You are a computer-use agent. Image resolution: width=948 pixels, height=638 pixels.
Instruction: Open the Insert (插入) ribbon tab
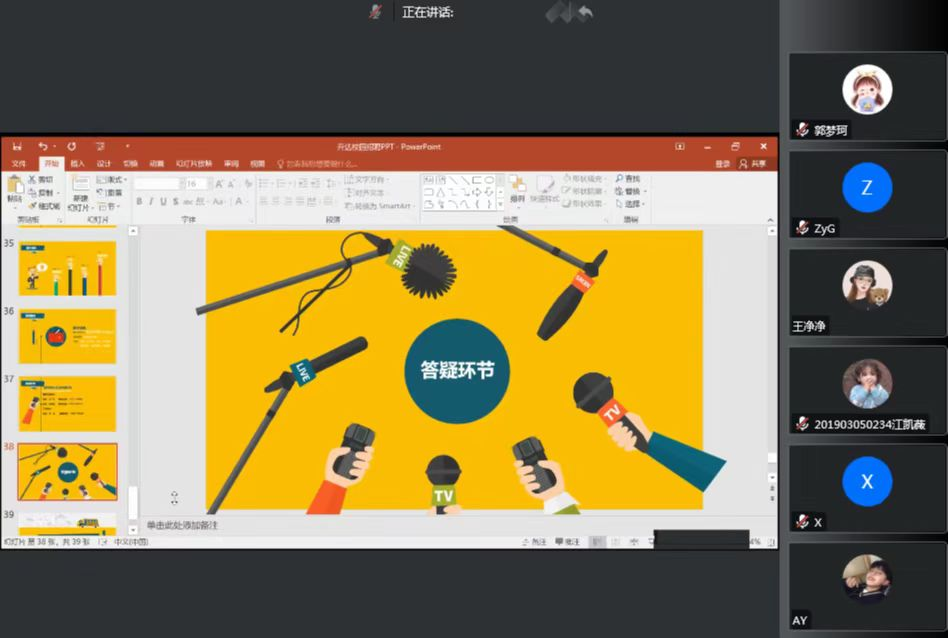(x=77, y=164)
